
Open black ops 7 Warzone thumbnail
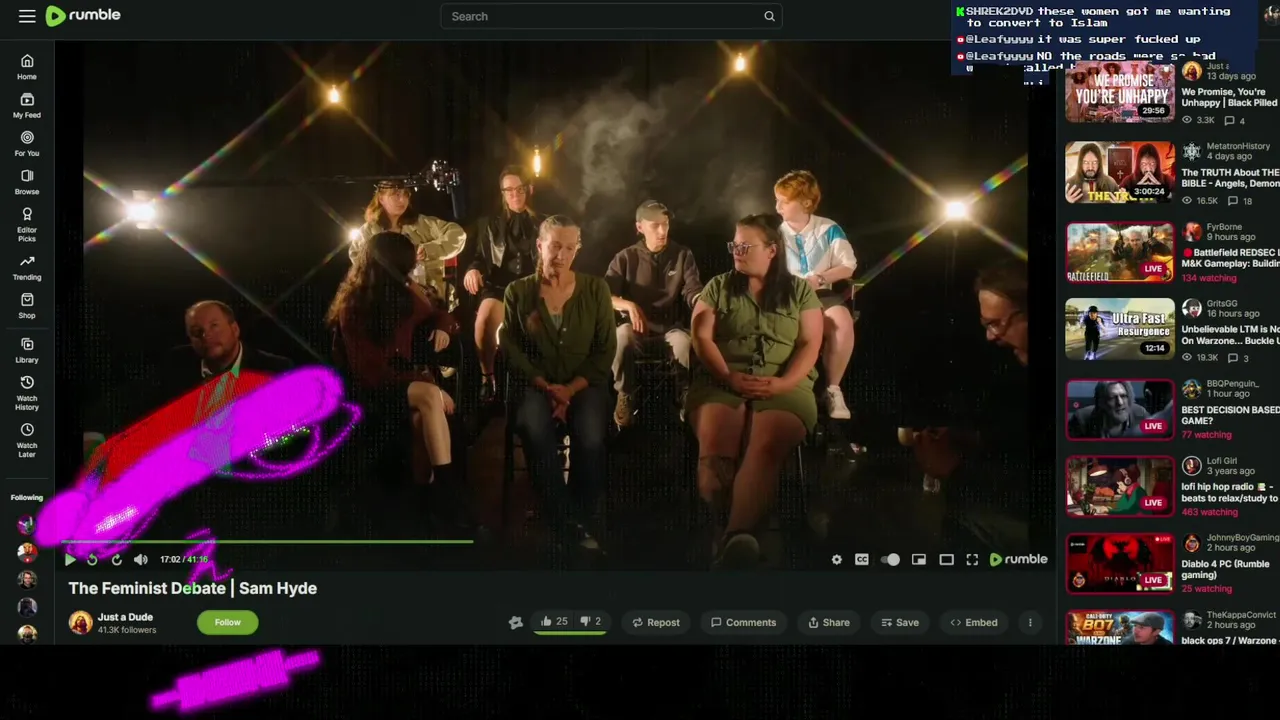tap(1120, 627)
